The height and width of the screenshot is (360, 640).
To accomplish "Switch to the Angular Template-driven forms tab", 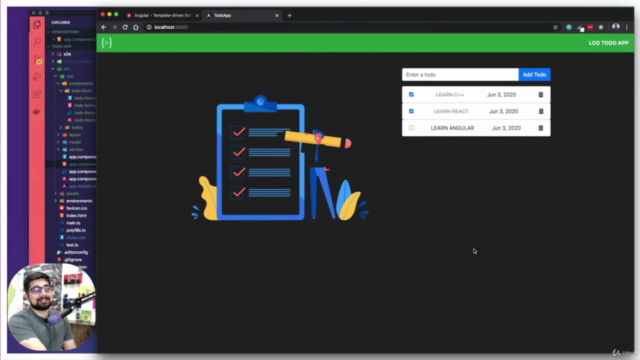I will (x=162, y=16).
